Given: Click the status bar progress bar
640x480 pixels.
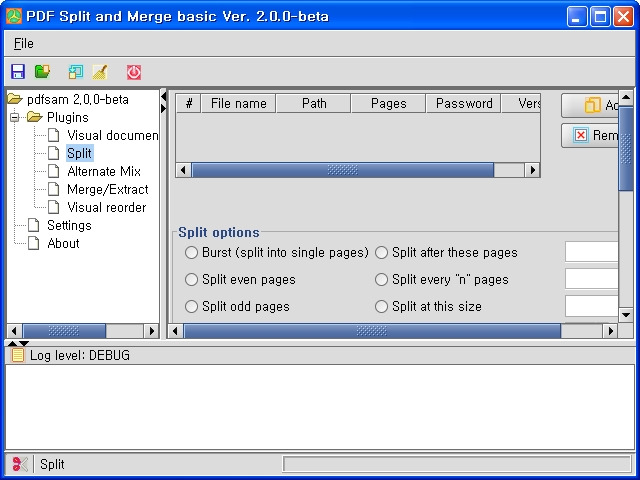Looking at the screenshot, I should (x=457, y=464).
